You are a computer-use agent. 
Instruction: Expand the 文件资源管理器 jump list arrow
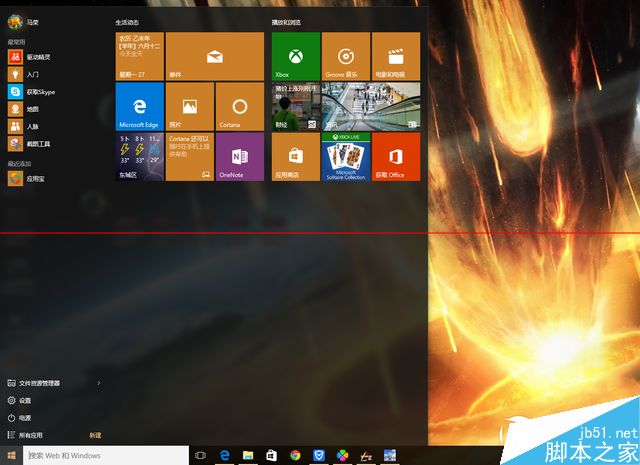click(98, 383)
